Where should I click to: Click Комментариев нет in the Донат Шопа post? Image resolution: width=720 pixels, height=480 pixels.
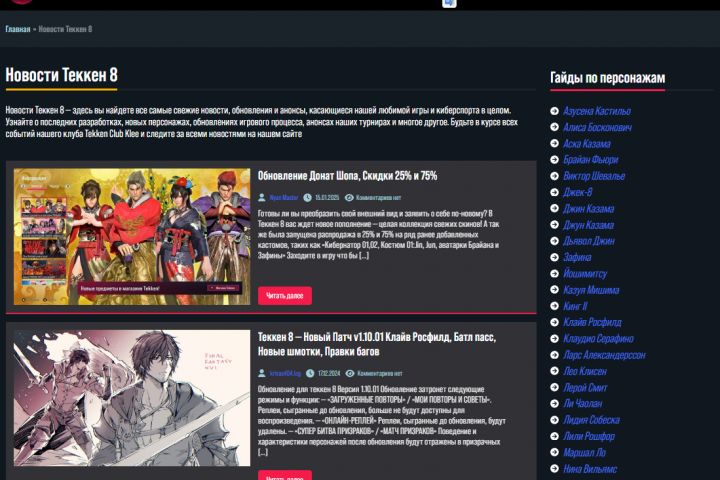[x=378, y=198]
